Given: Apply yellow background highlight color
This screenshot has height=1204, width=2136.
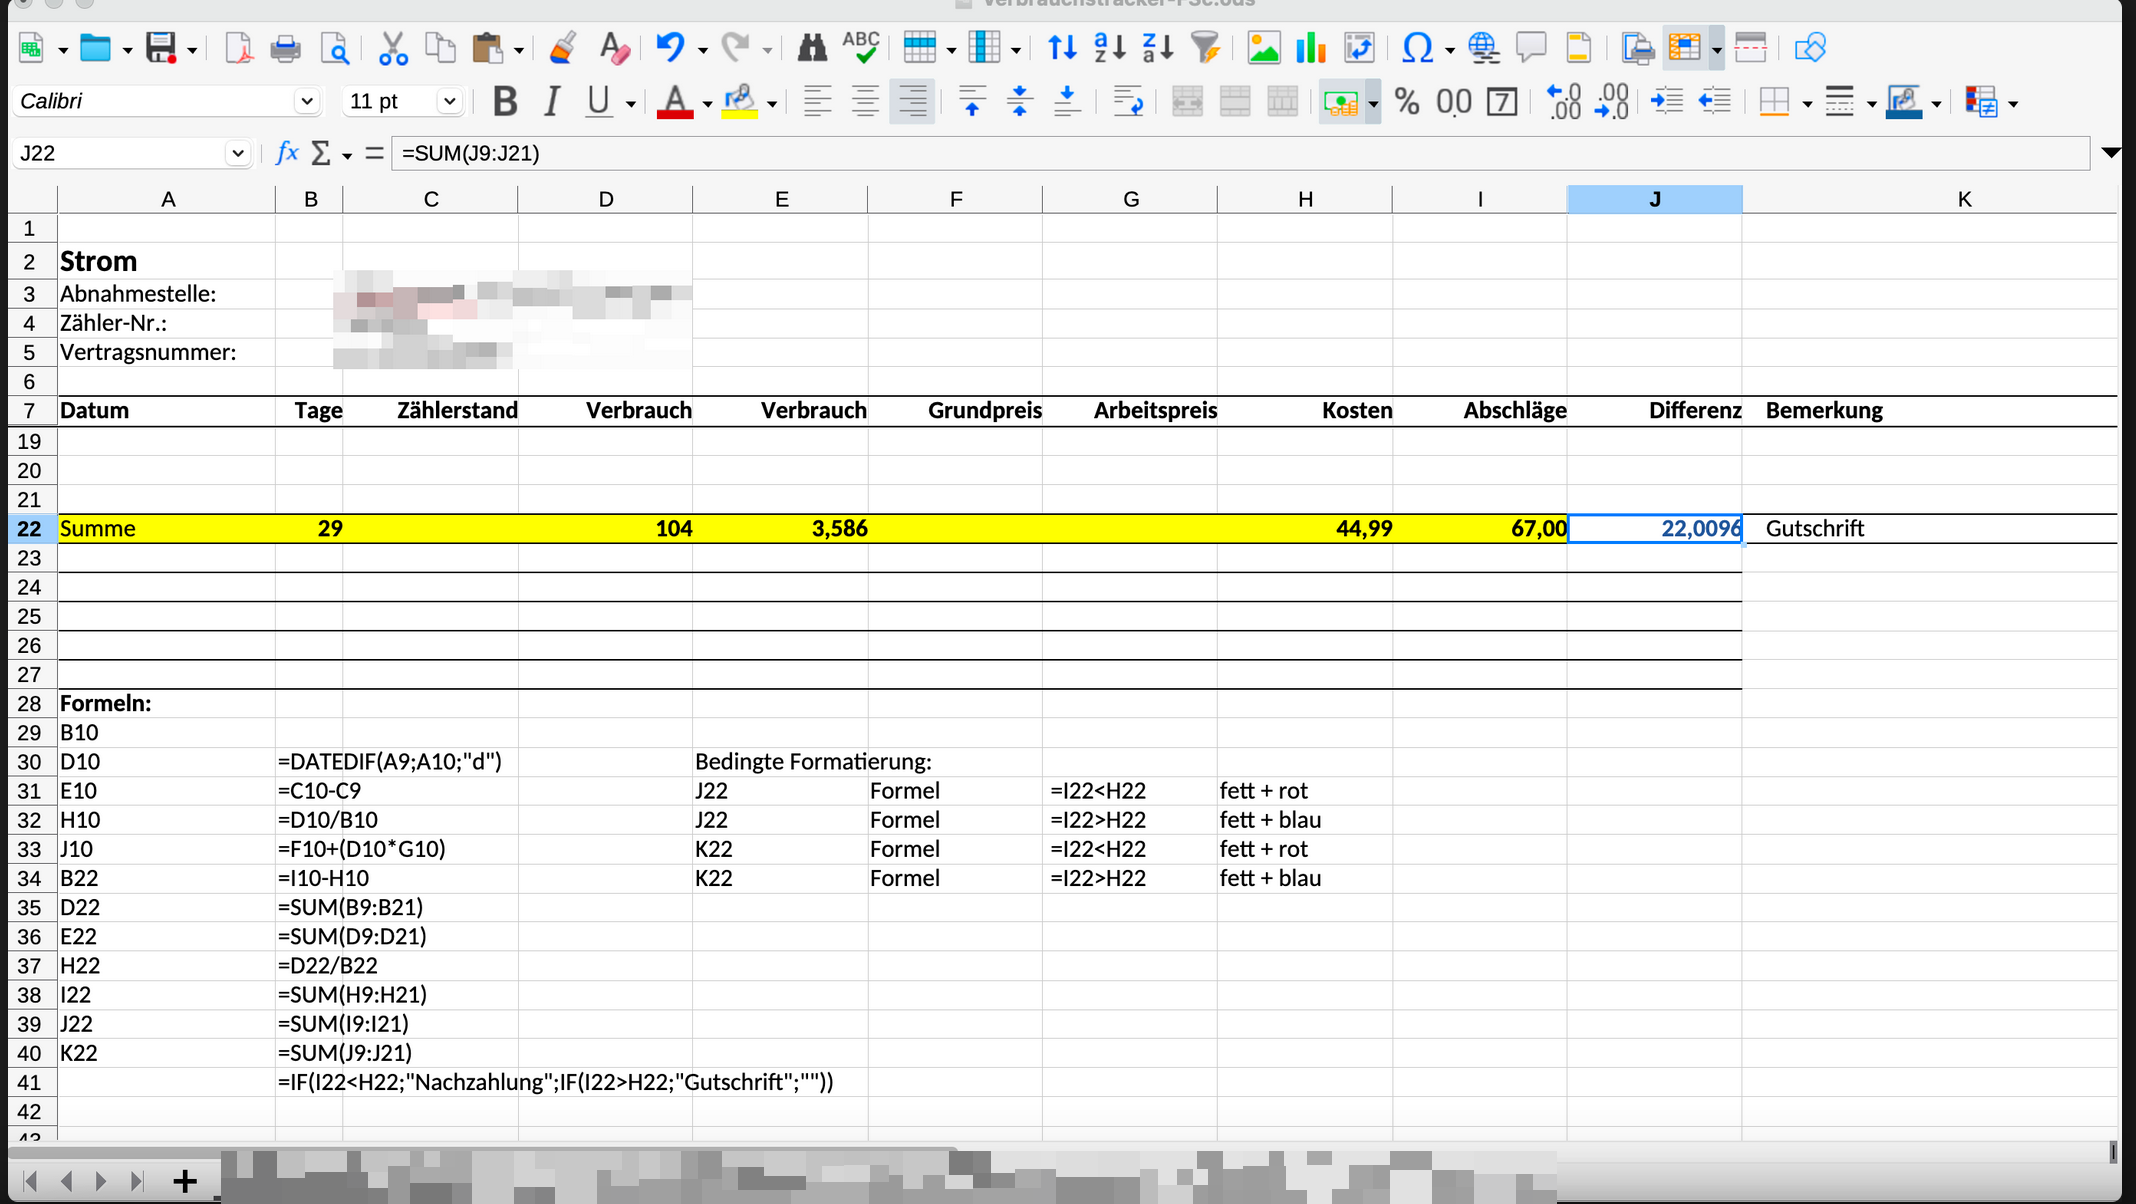Looking at the screenshot, I should [739, 102].
